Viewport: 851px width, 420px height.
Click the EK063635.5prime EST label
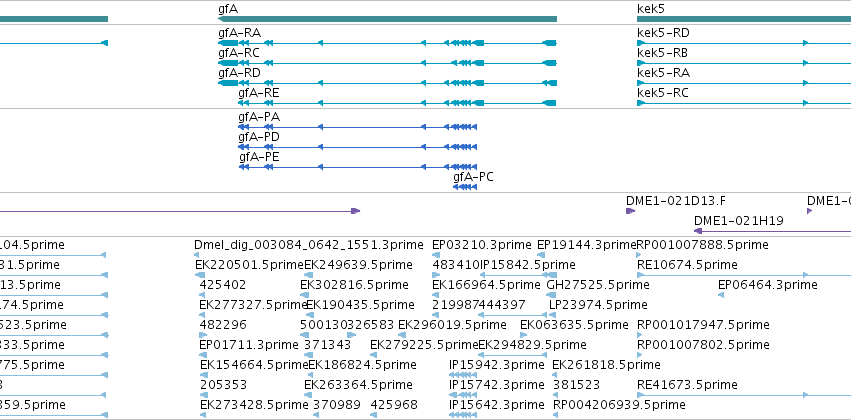(x=574, y=325)
